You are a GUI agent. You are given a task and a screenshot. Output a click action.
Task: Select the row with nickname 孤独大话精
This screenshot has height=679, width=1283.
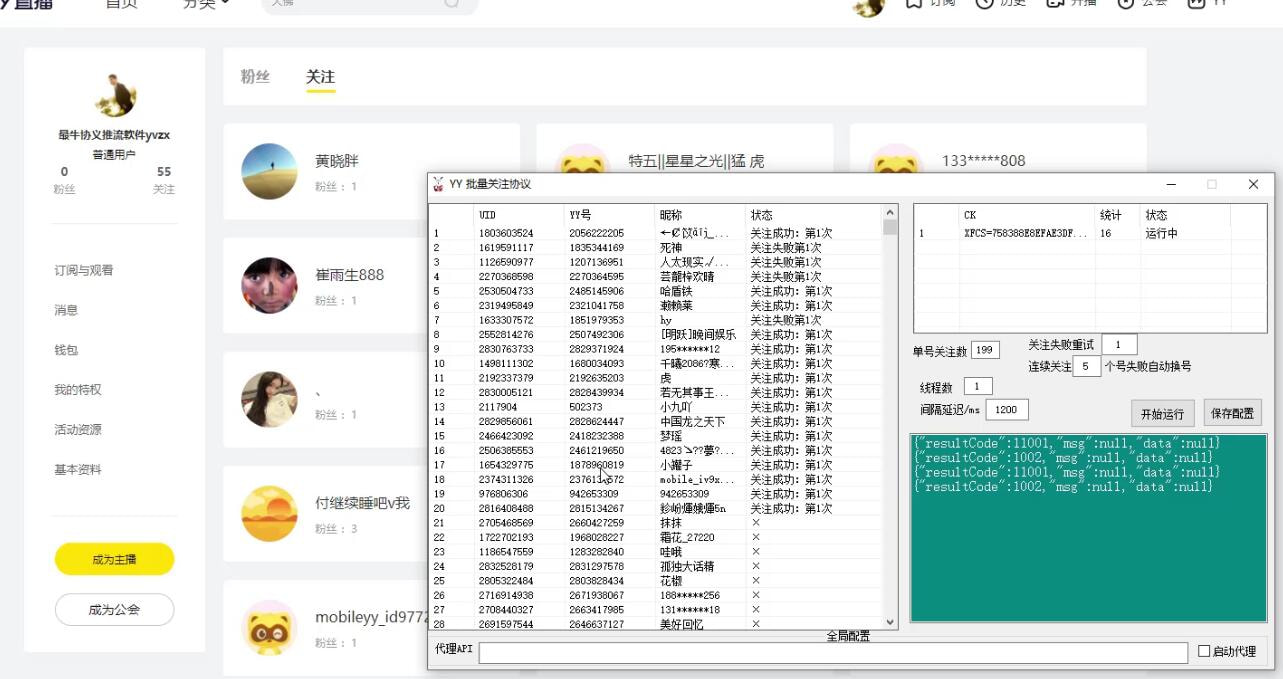(x=656, y=566)
